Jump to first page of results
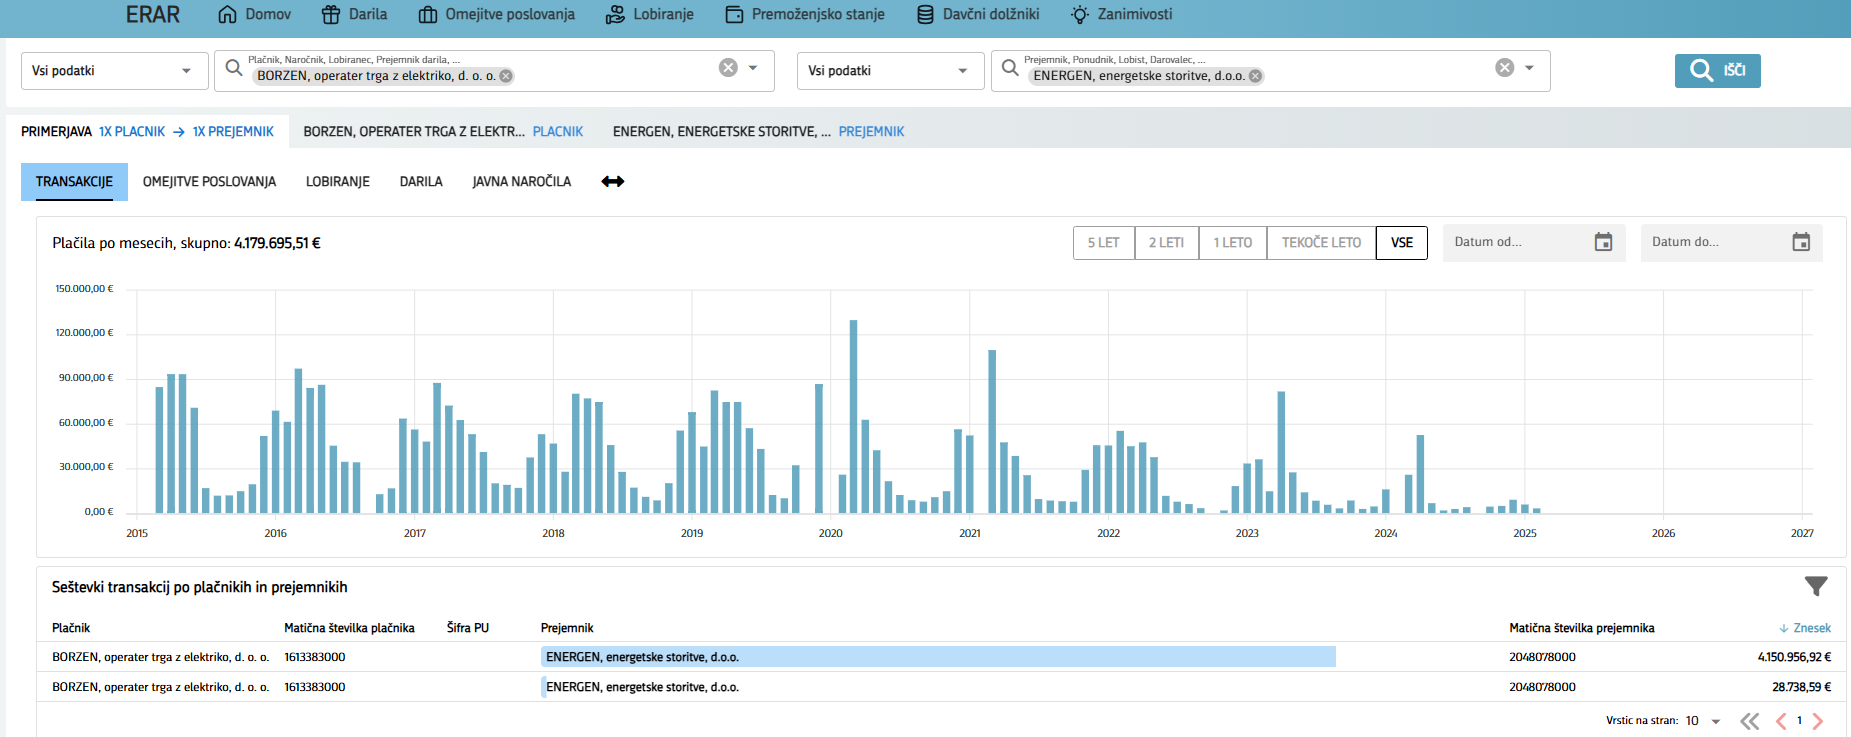 (x=1749, y=721)
